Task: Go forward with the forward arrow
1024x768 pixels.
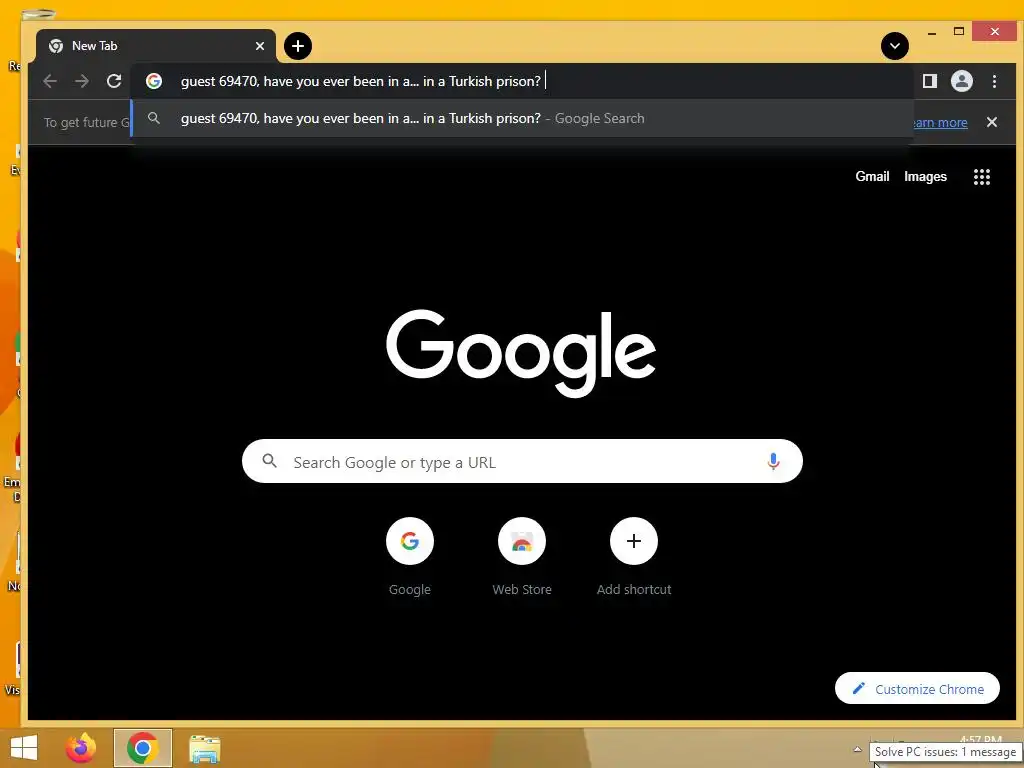Action: 82,81
